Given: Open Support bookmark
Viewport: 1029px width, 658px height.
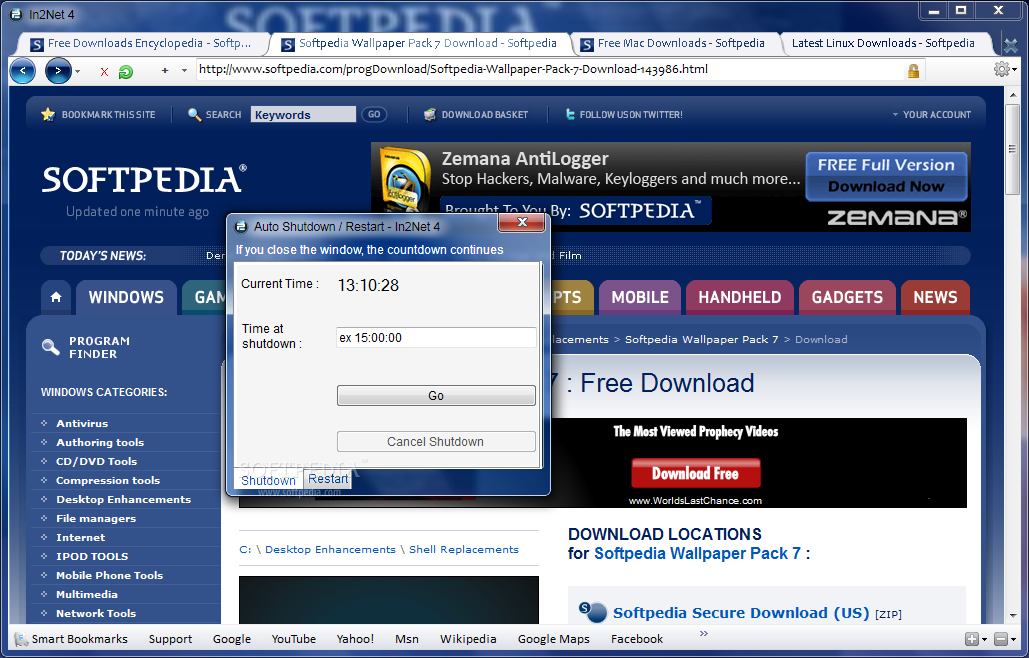Looking at the screenshot, I should click(171, 639).
